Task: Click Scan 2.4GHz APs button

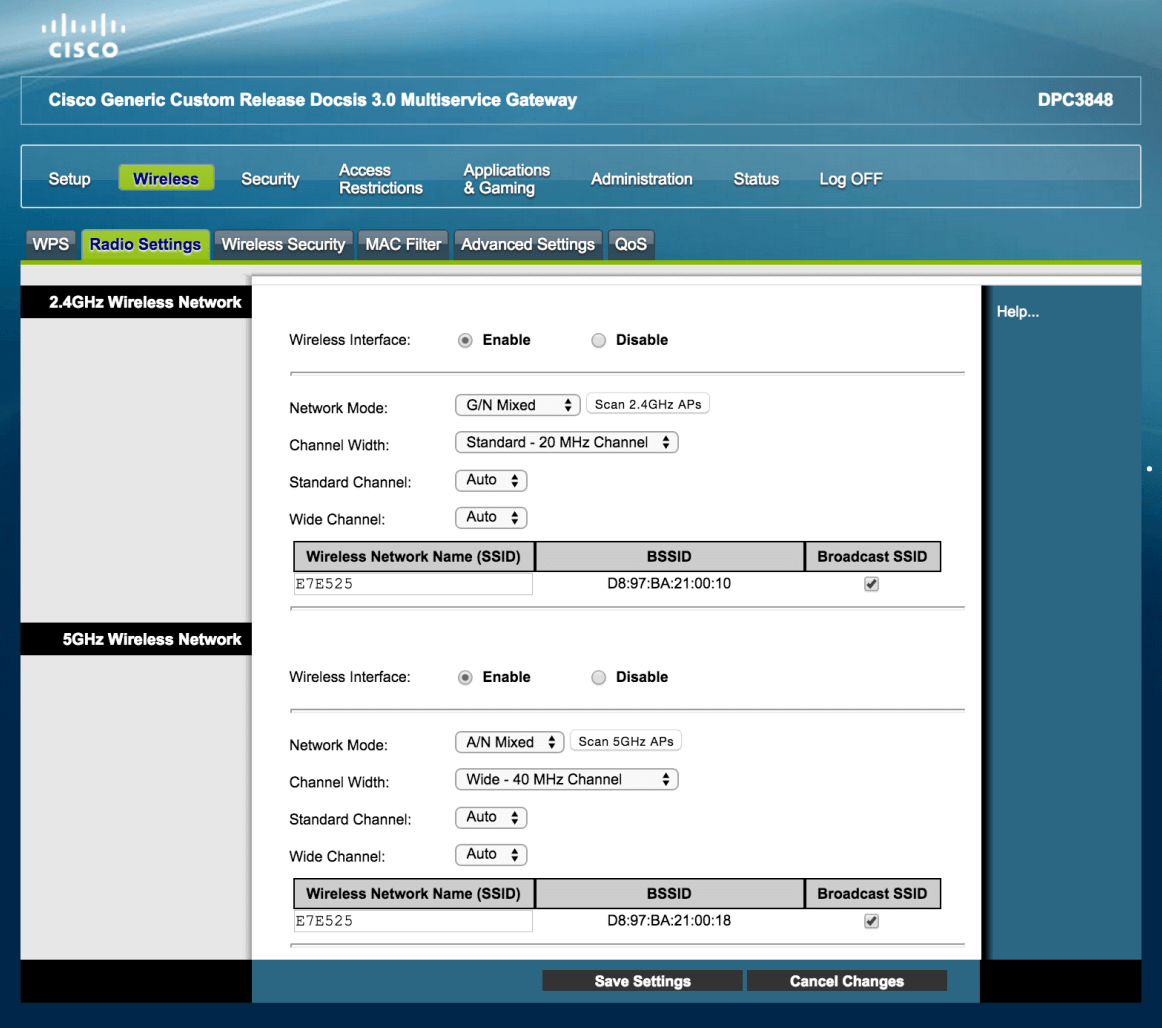Action: coord(648,405)
